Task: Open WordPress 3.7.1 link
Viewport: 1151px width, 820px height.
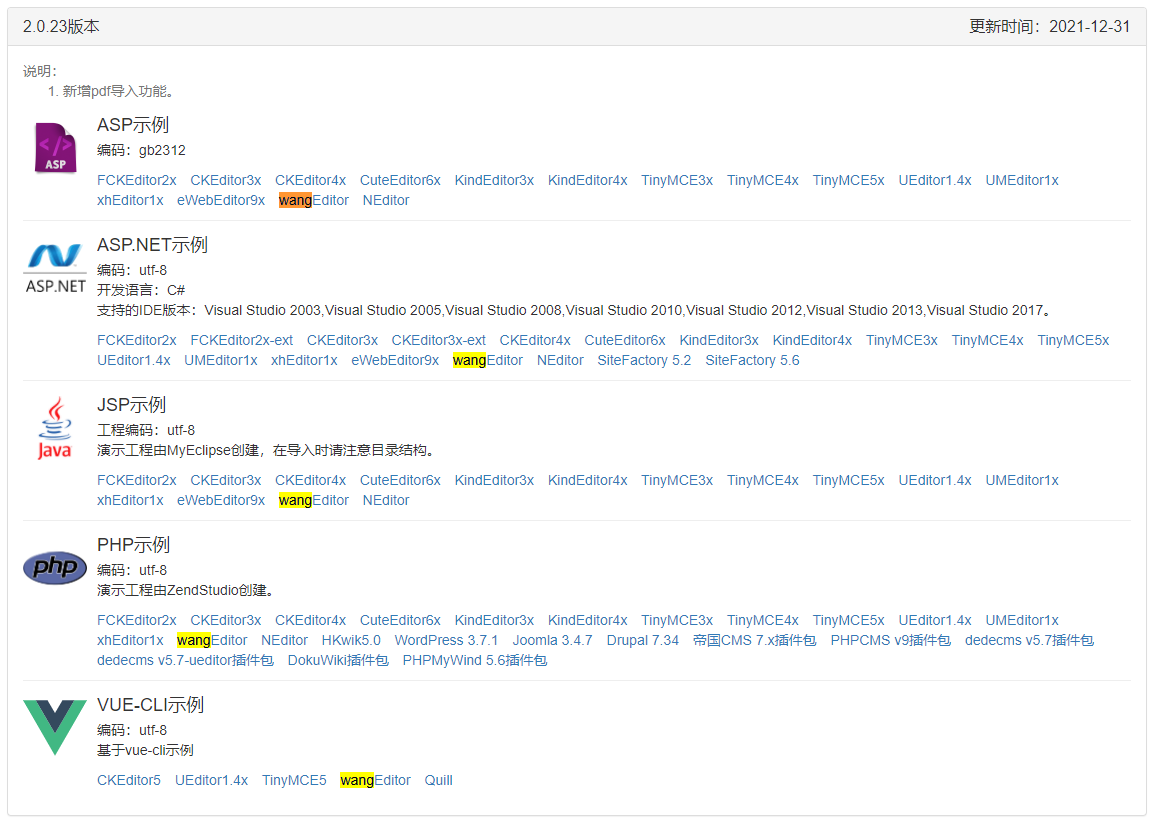Action: pyautogui.click(x=446, y=641)
